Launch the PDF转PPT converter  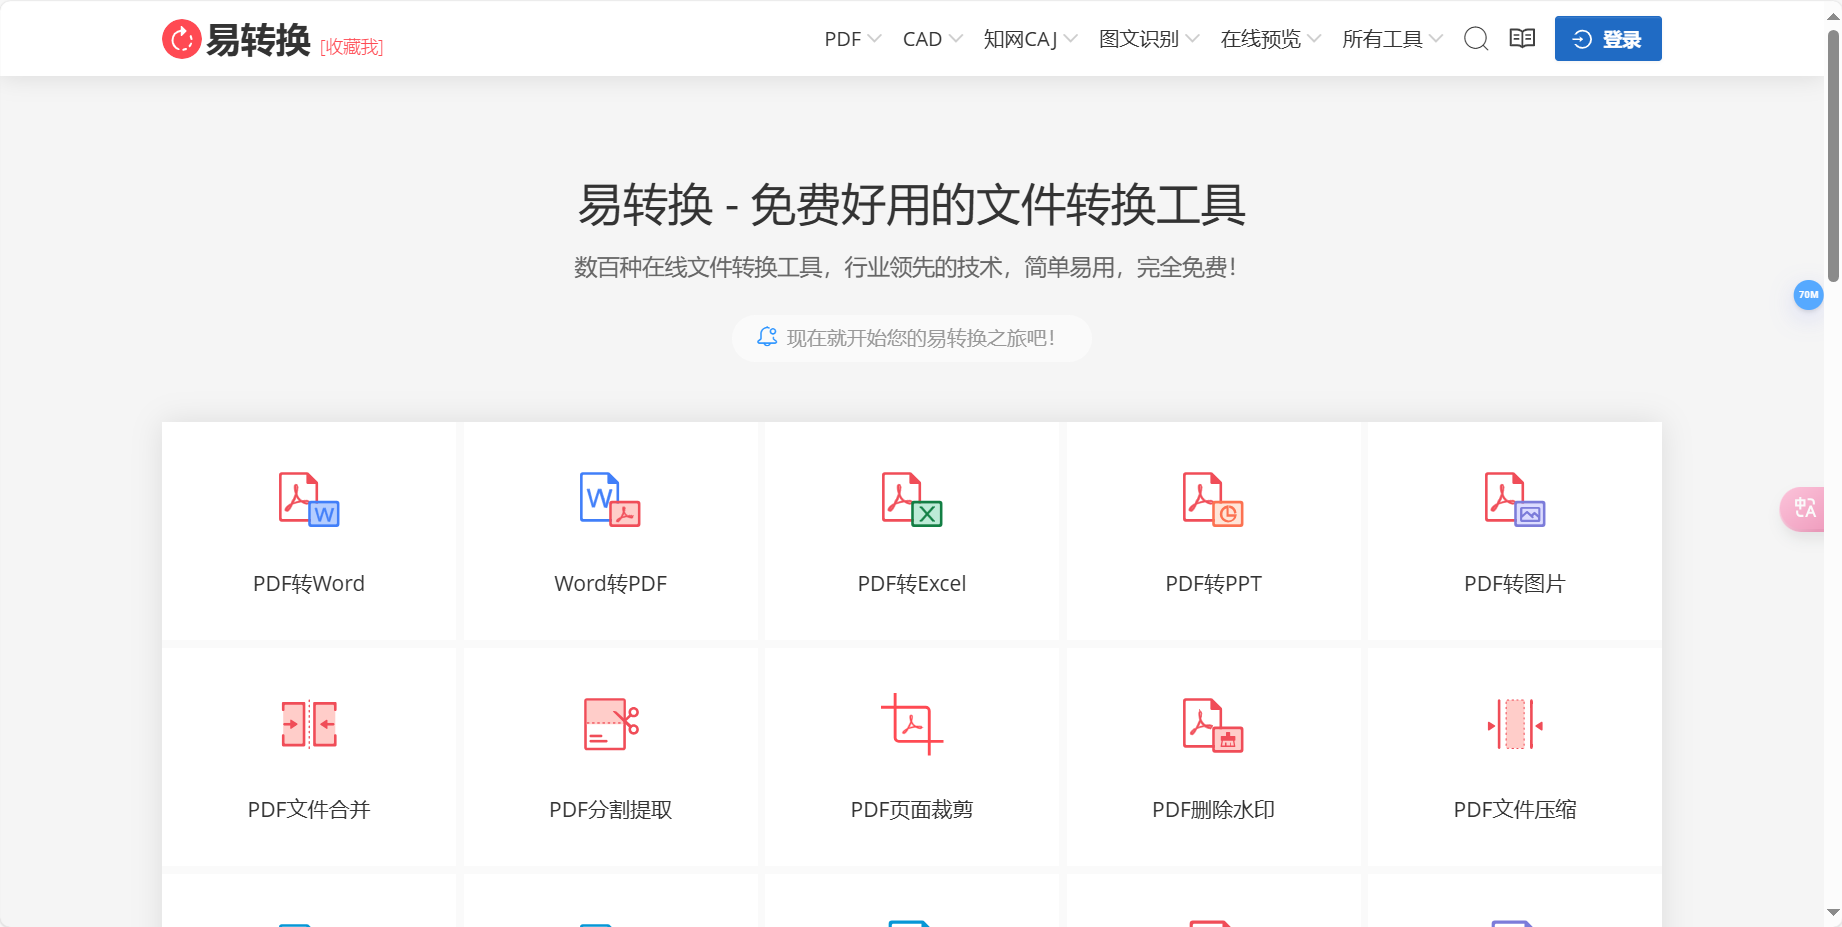[1213, 531]
